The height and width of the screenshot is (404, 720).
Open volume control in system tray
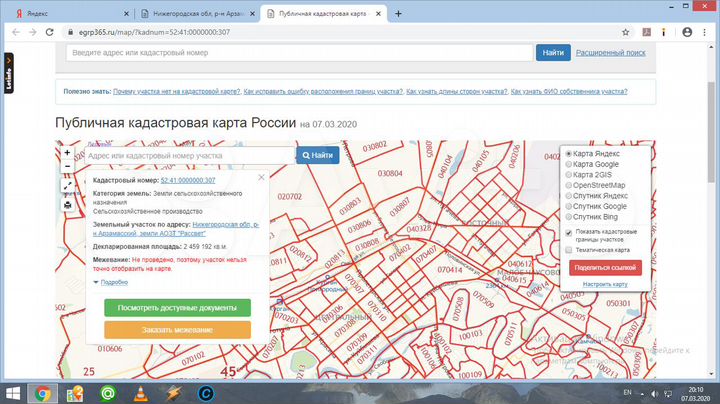click(x=654, y=394)
